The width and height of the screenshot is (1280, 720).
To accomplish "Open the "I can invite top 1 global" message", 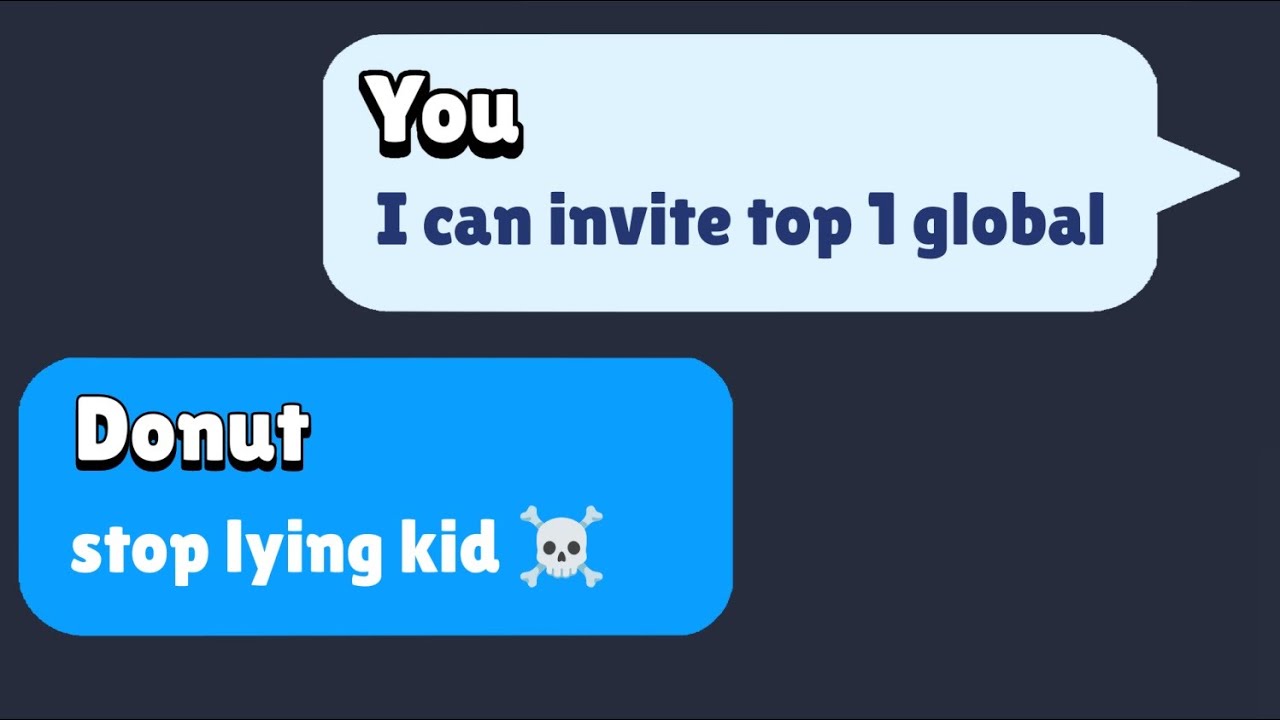I will coord(741,222).
